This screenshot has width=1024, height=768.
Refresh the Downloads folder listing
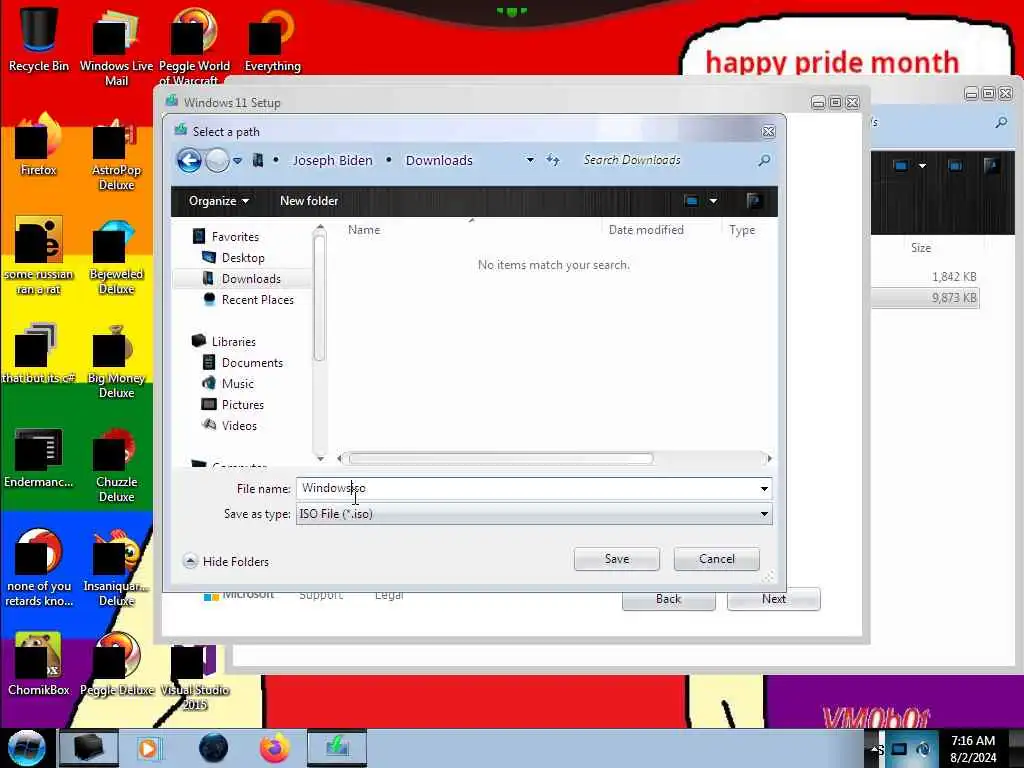[x=553, y=160]
